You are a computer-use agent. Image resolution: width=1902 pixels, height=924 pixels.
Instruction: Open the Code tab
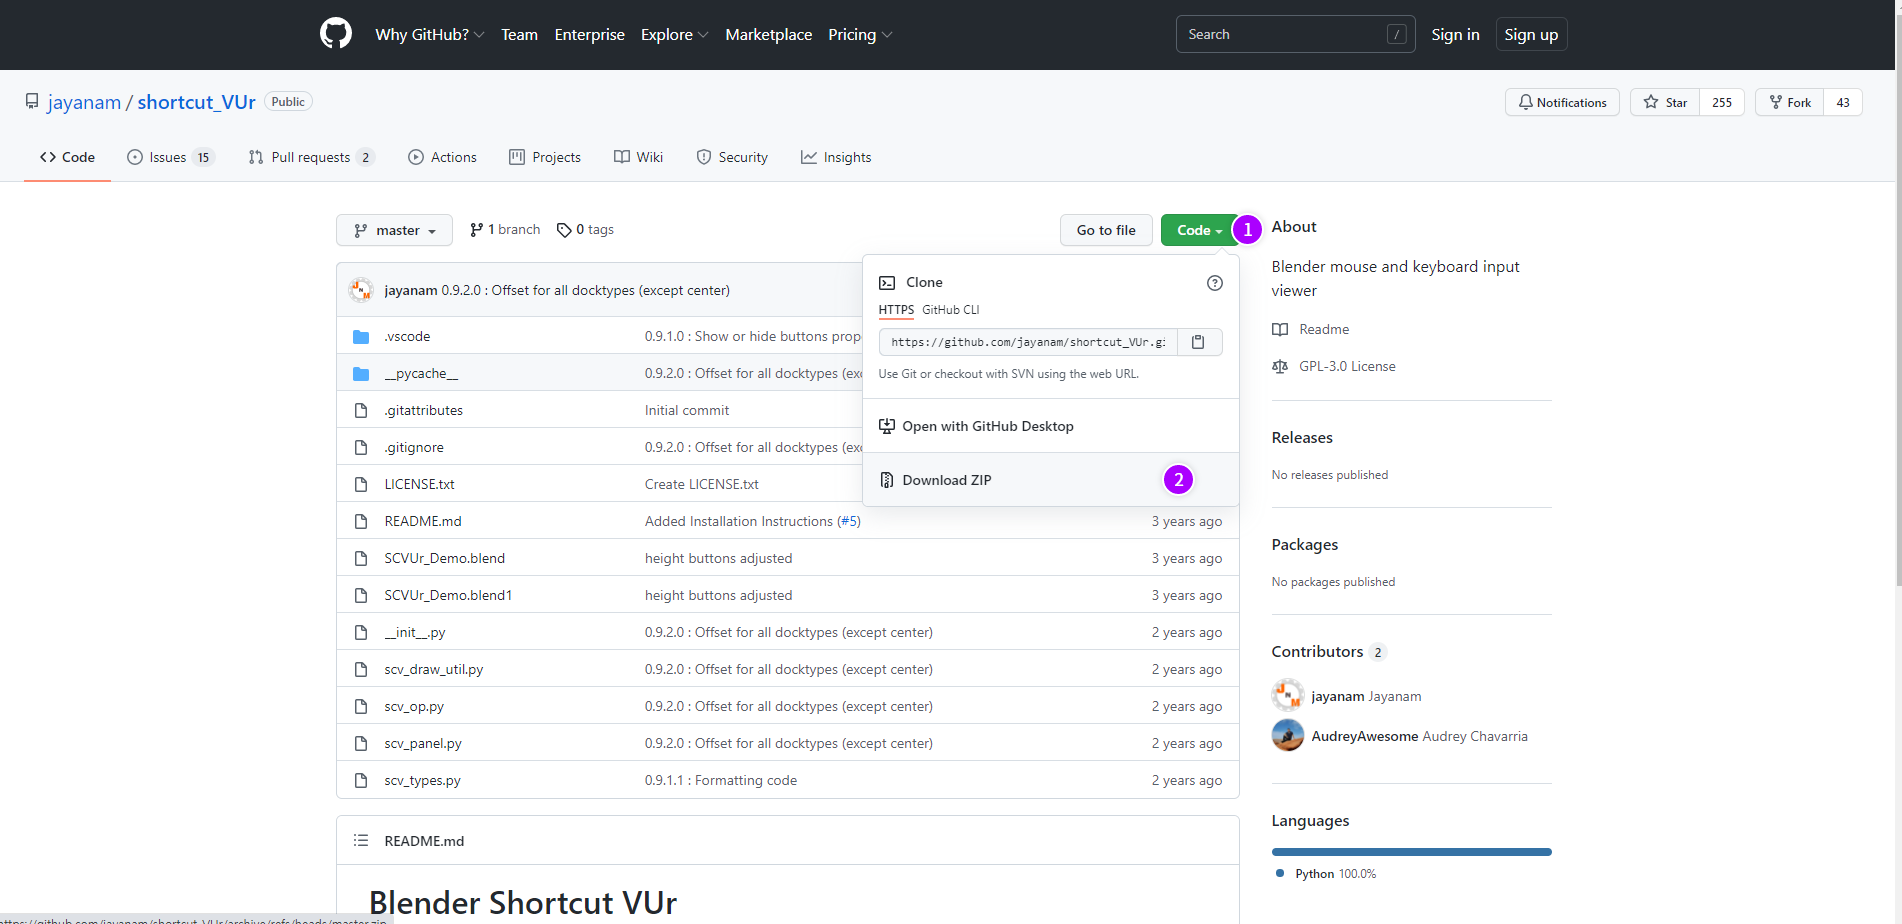coord(67,157)
